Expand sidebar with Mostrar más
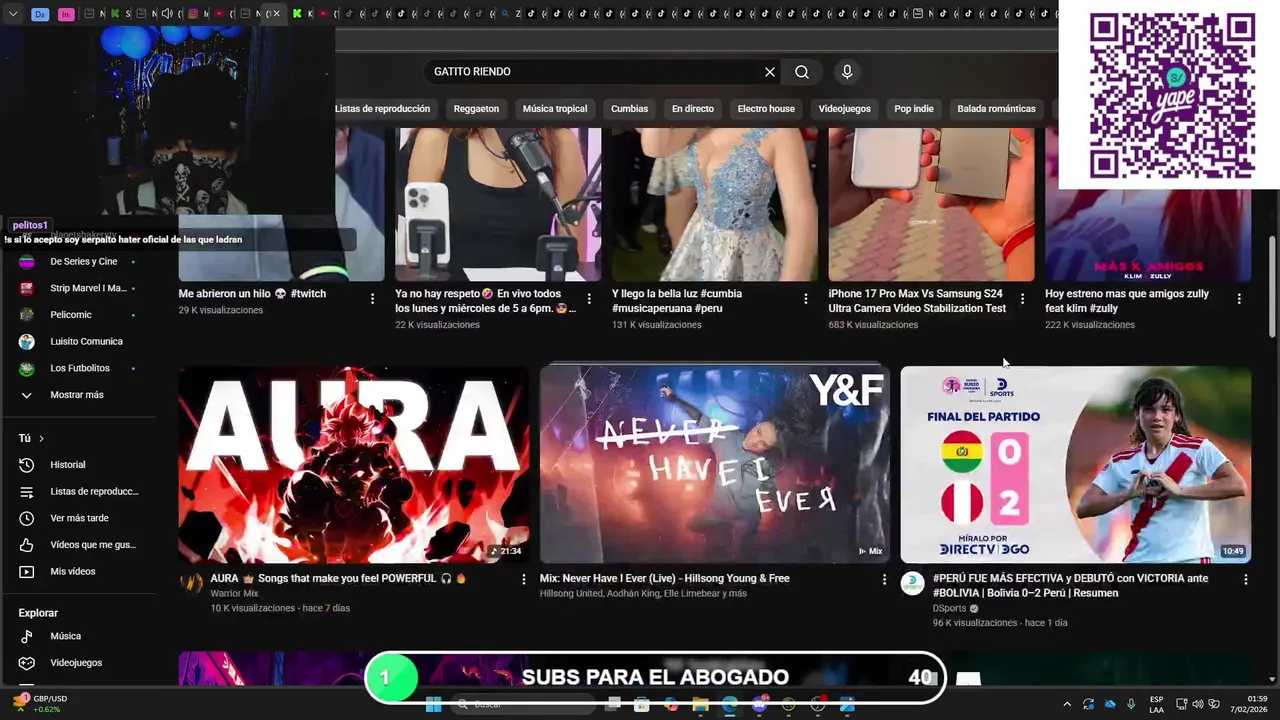The height and width of the screenshot is (720, 1280). click(78, 395)
